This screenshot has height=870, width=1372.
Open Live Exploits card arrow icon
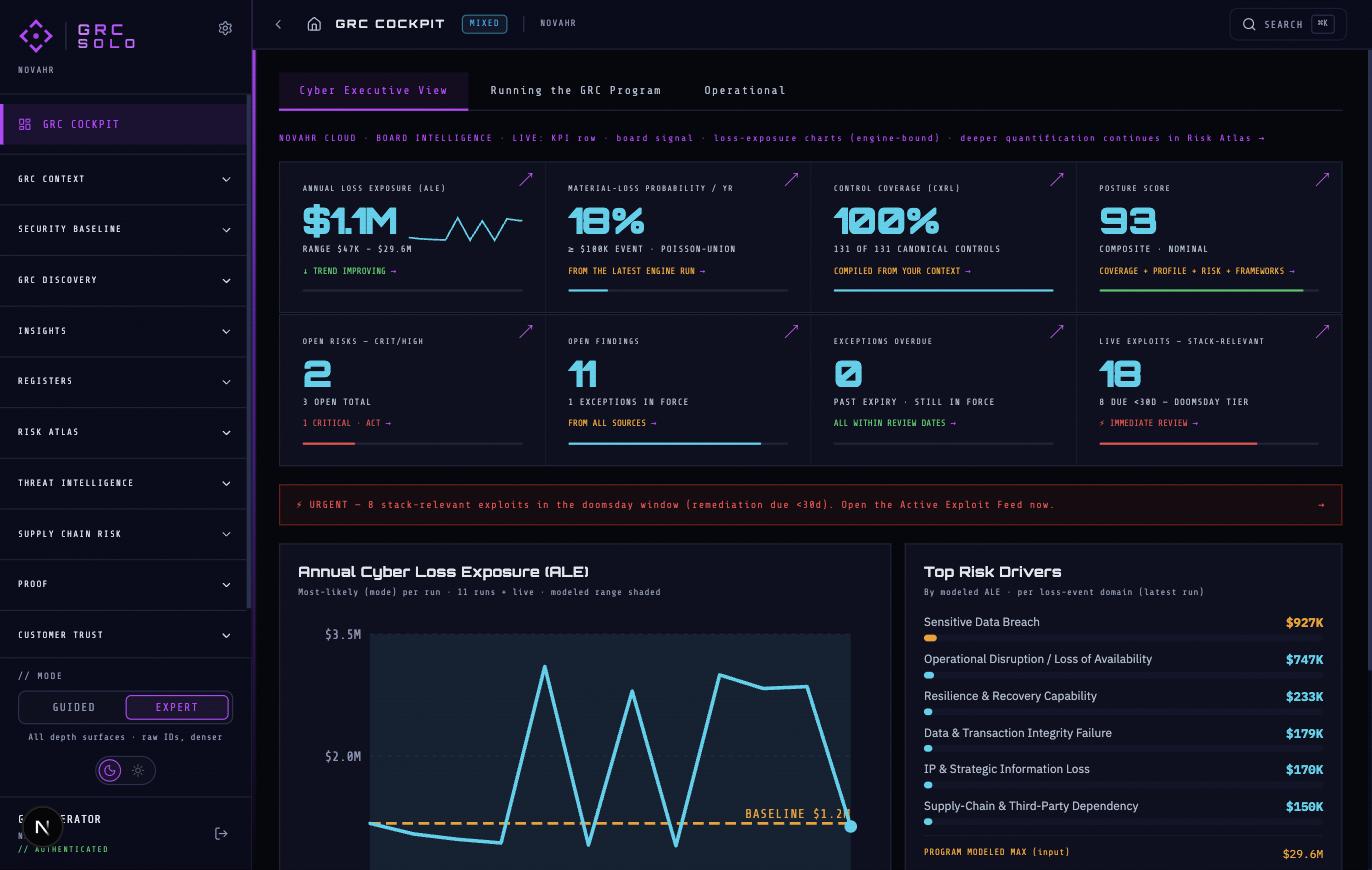point(1322,331)
